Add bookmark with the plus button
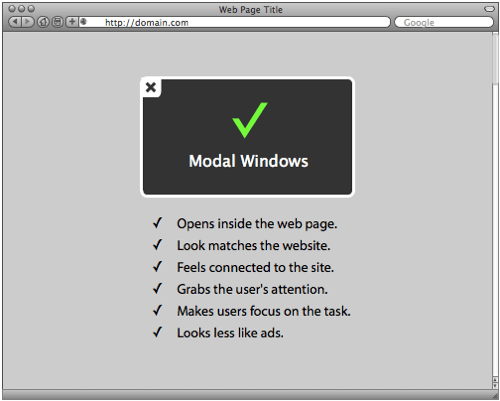The height and width of the screenshot is (401, 500). 72,22
